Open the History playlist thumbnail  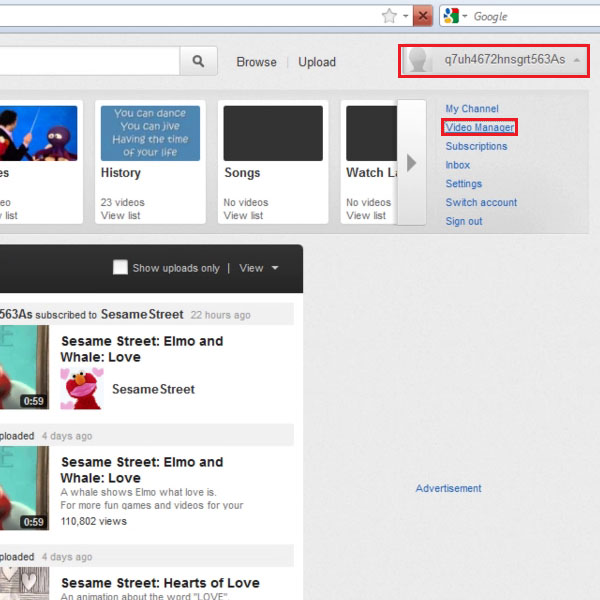(150, 133)
